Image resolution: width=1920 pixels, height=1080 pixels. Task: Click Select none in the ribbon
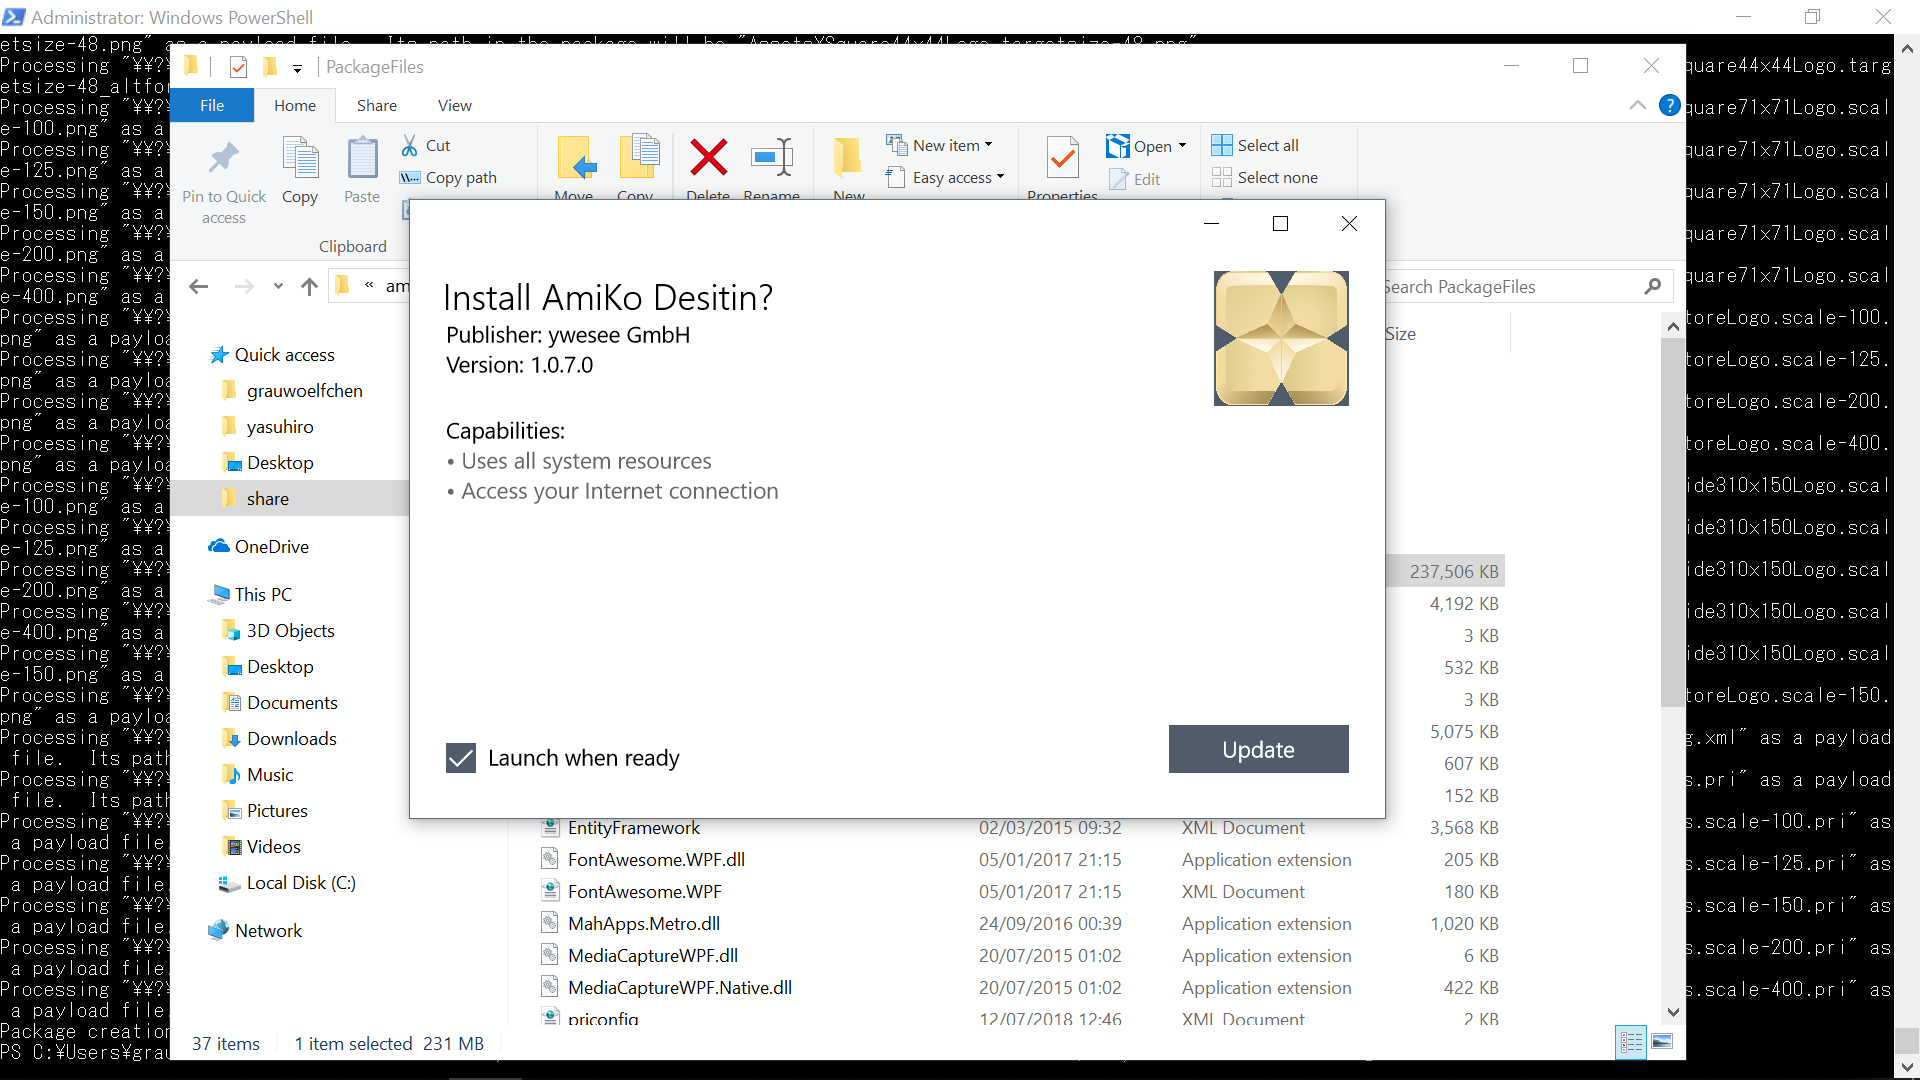coord(1265,177)
